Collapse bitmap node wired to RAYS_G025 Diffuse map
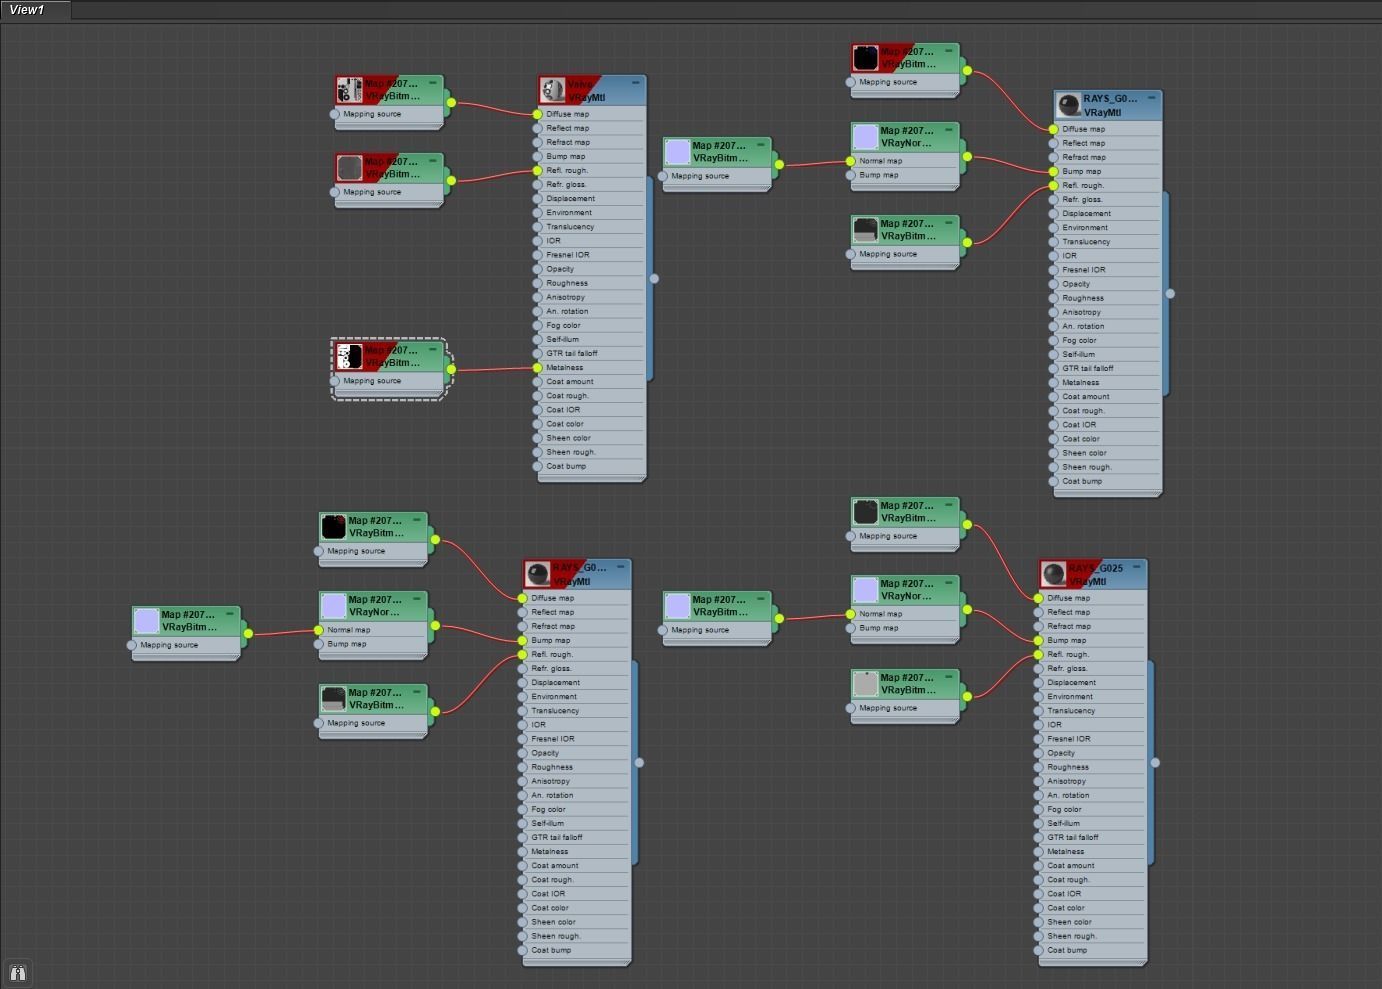Screen dimensions: 1382x989 (x=949, y=505)
